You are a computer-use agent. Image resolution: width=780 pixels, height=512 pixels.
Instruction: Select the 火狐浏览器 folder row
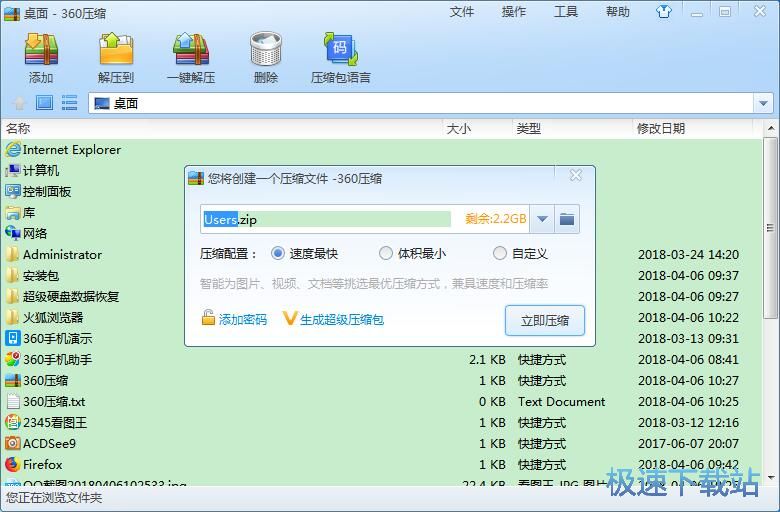coord(381,317)
